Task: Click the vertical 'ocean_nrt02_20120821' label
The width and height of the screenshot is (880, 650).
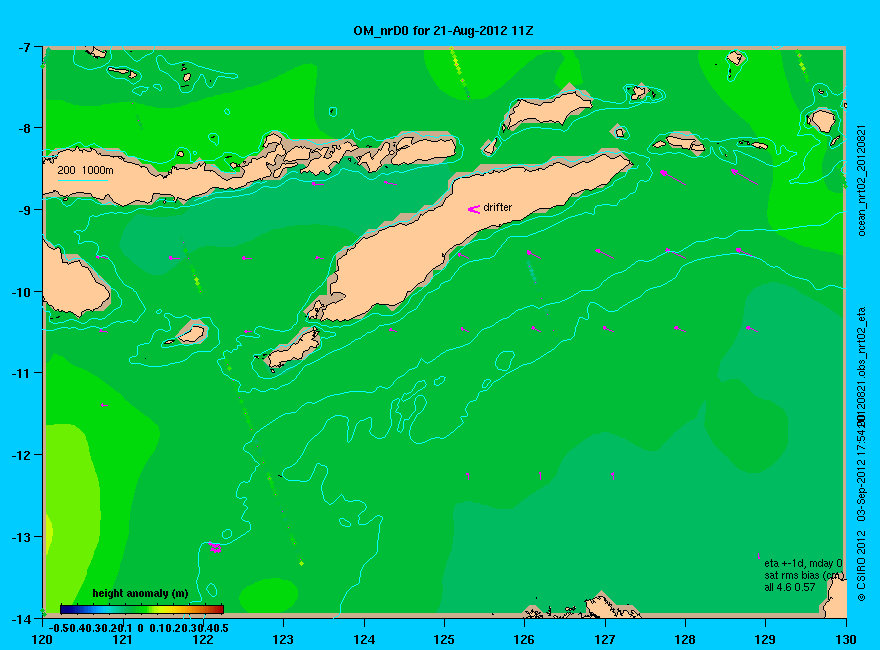Action: (x=863, y=181)
